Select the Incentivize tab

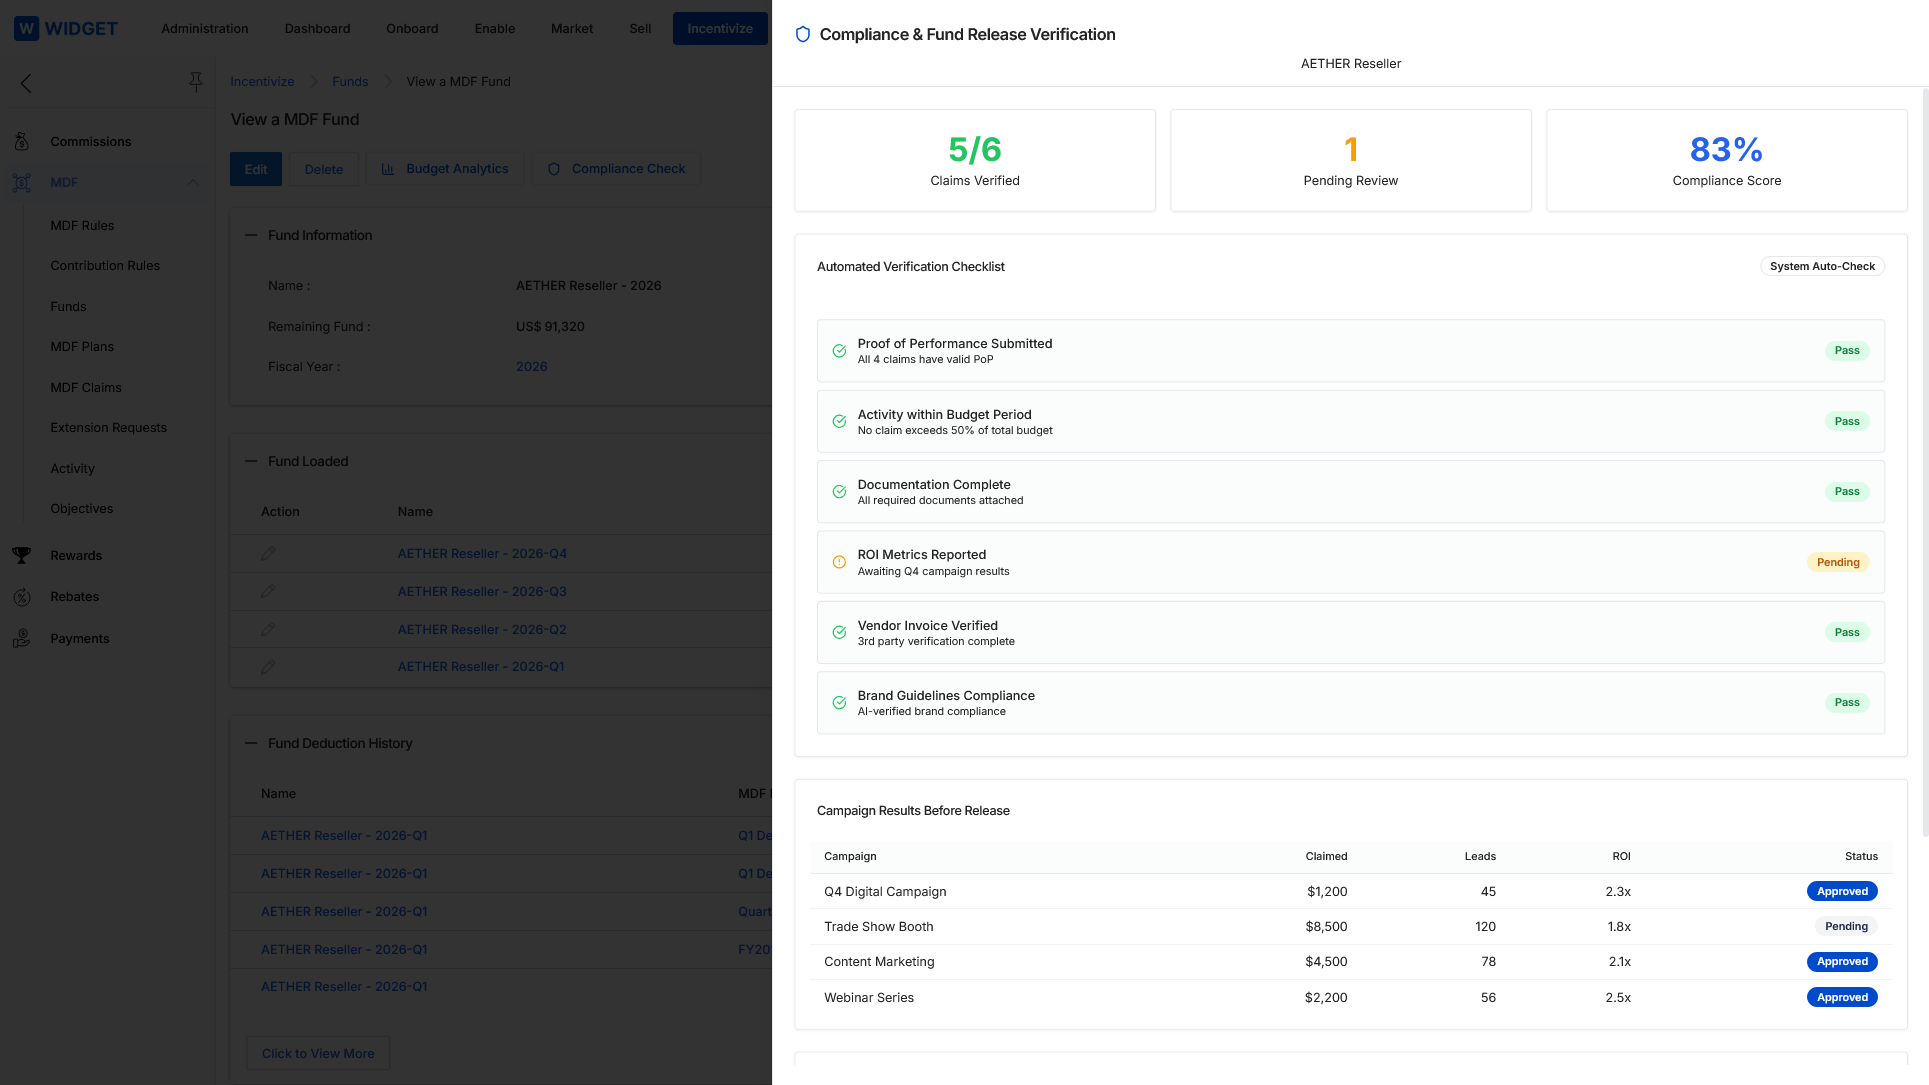(720, 29)
